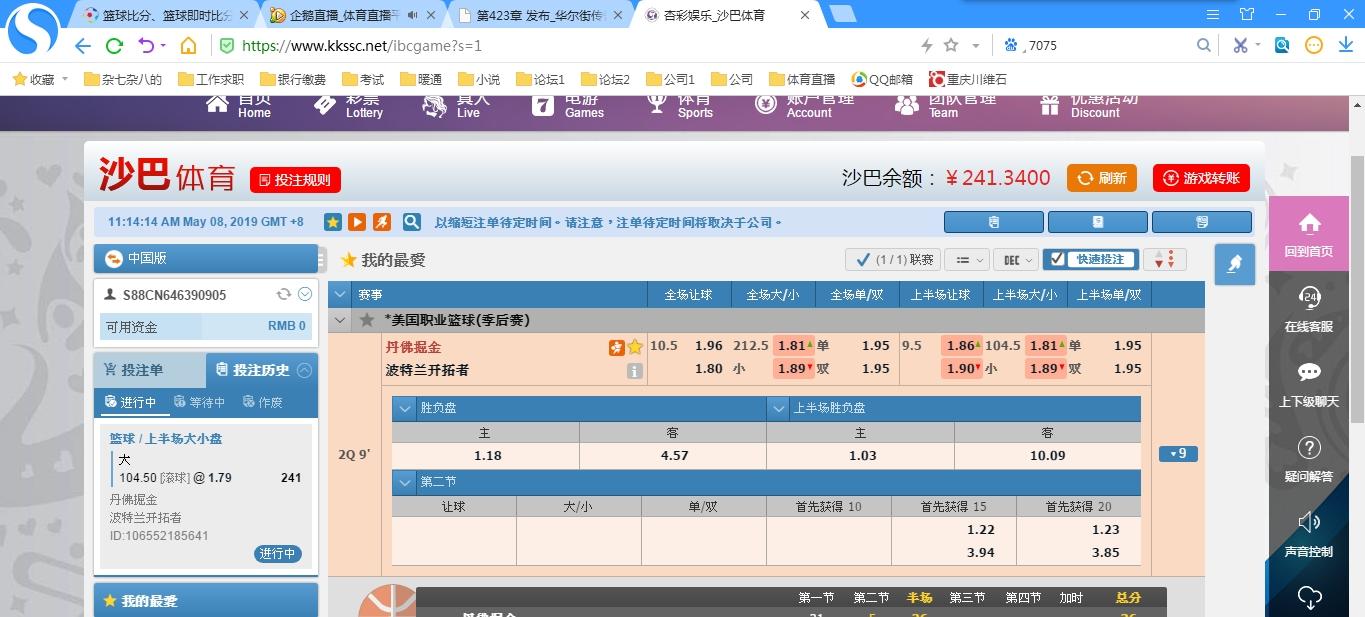
Task: Refresh the S88CN646390905 account balance
Action: (x=284, y=294)
